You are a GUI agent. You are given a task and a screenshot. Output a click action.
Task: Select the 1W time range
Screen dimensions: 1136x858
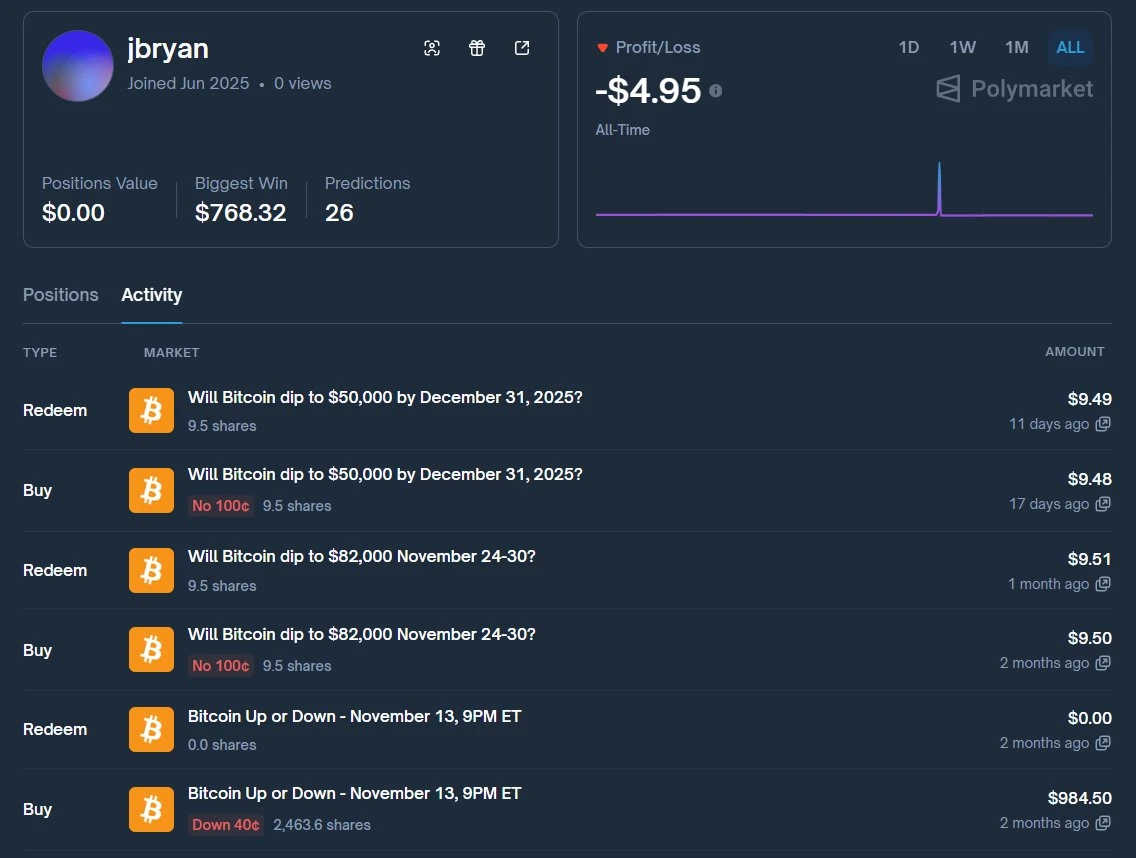pyautogui.click(x=962, y=47)
